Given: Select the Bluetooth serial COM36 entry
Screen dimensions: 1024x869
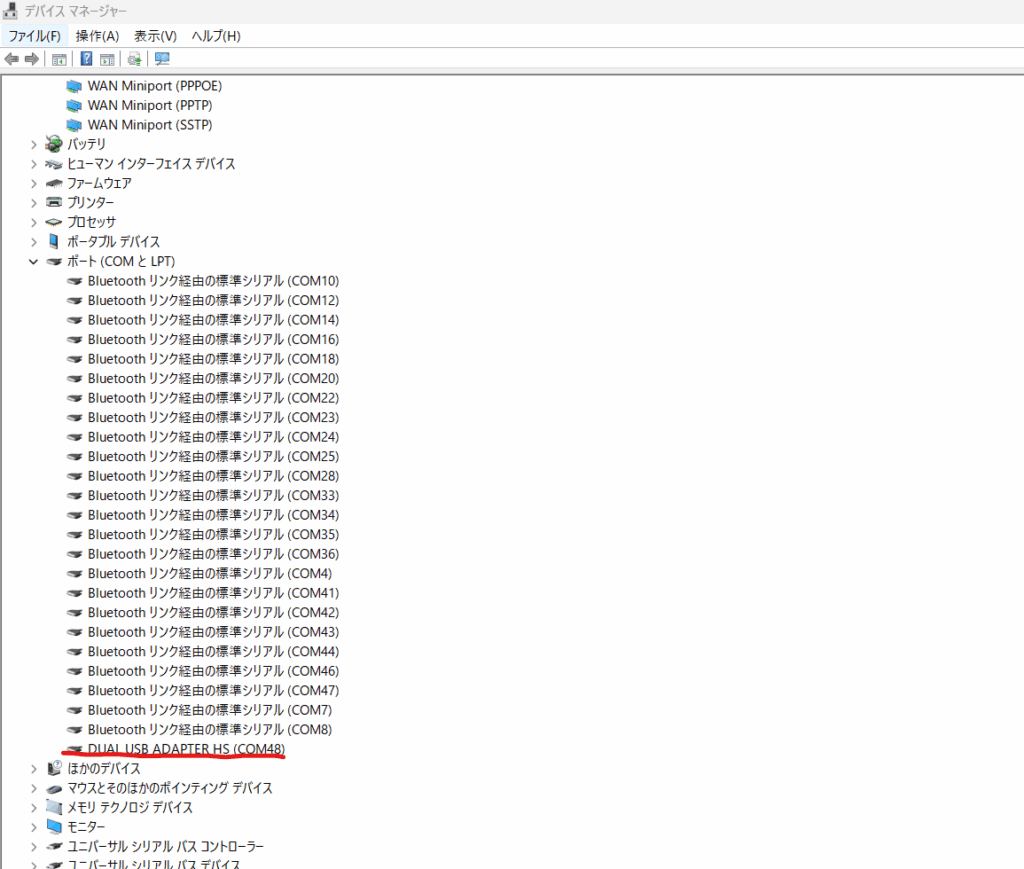Looking at the screenshot, I should 214,554.
